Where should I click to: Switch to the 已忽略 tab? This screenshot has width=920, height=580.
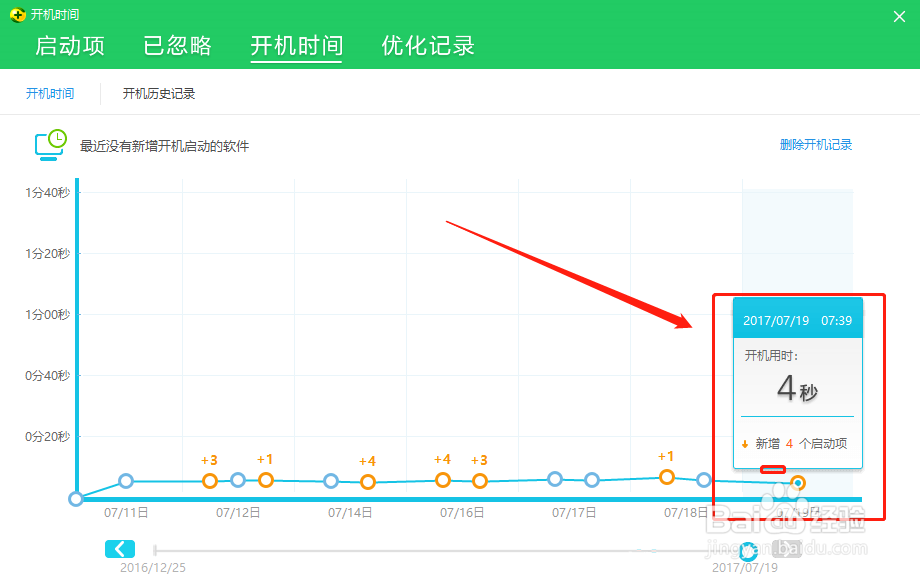tap(178, 46)
